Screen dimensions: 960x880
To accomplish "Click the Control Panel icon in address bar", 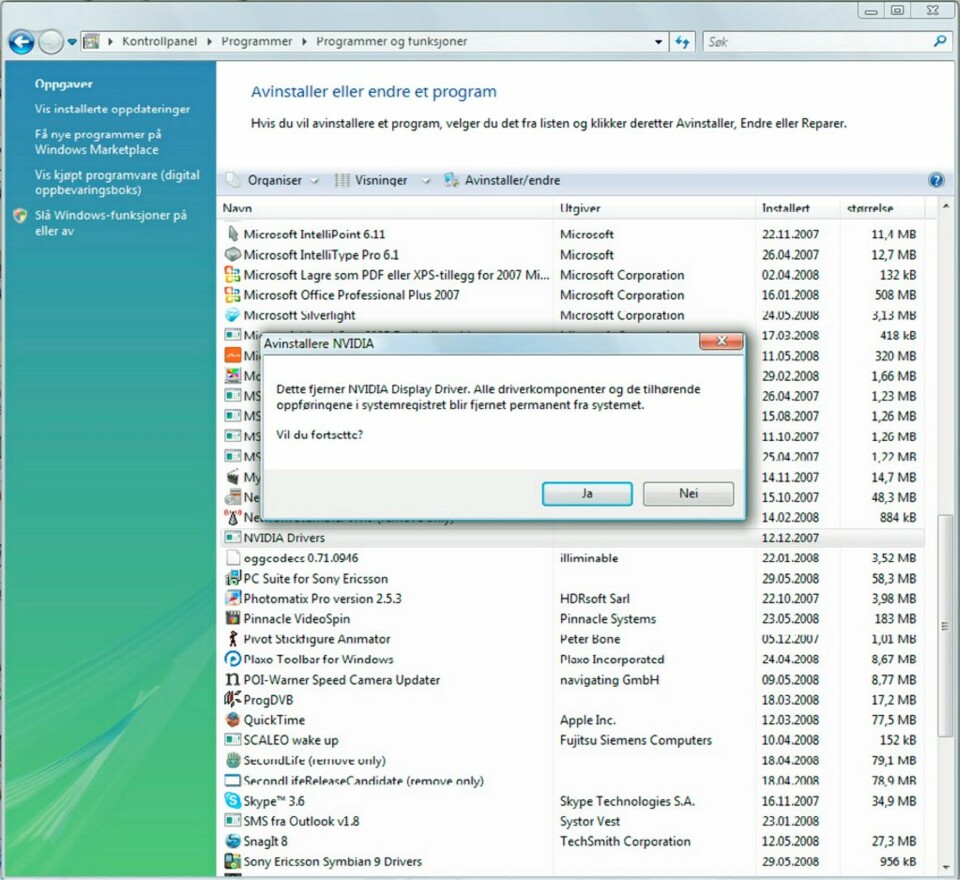I will pos(91,42).
